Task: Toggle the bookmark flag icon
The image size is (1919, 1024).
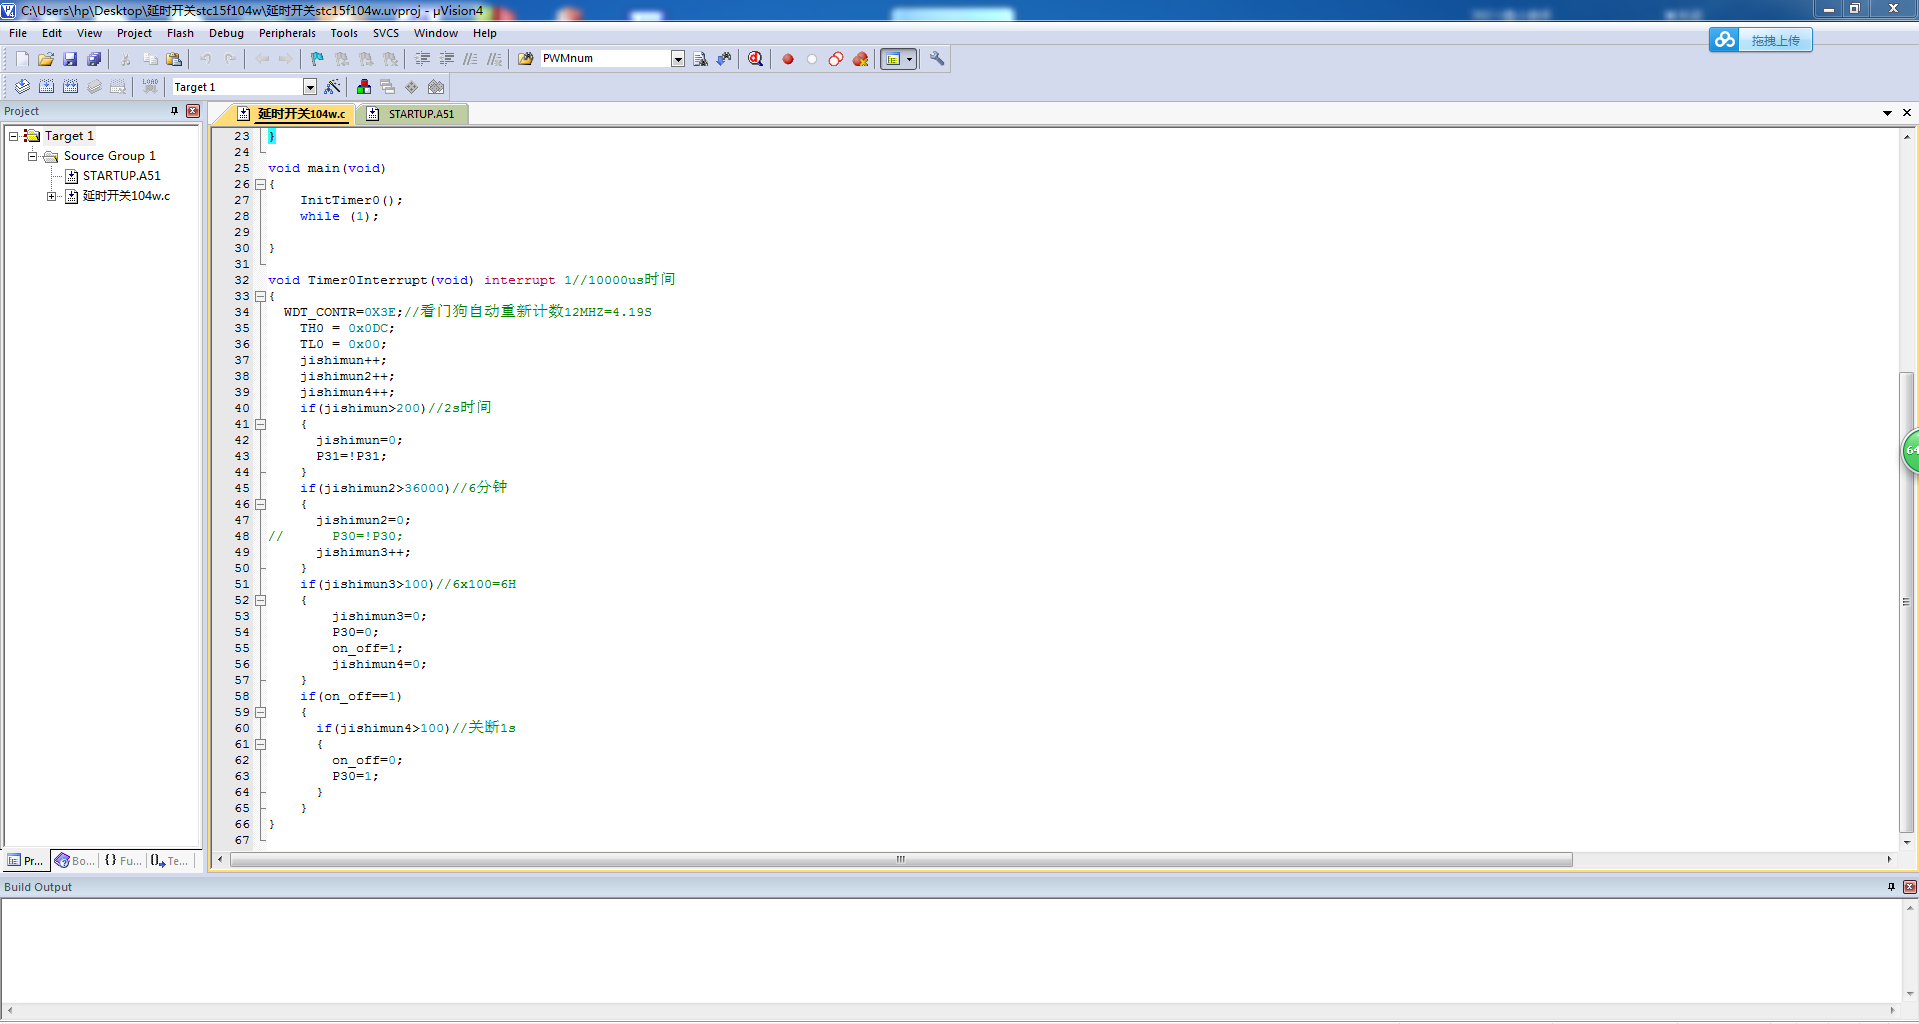Action: click(317, 59)
